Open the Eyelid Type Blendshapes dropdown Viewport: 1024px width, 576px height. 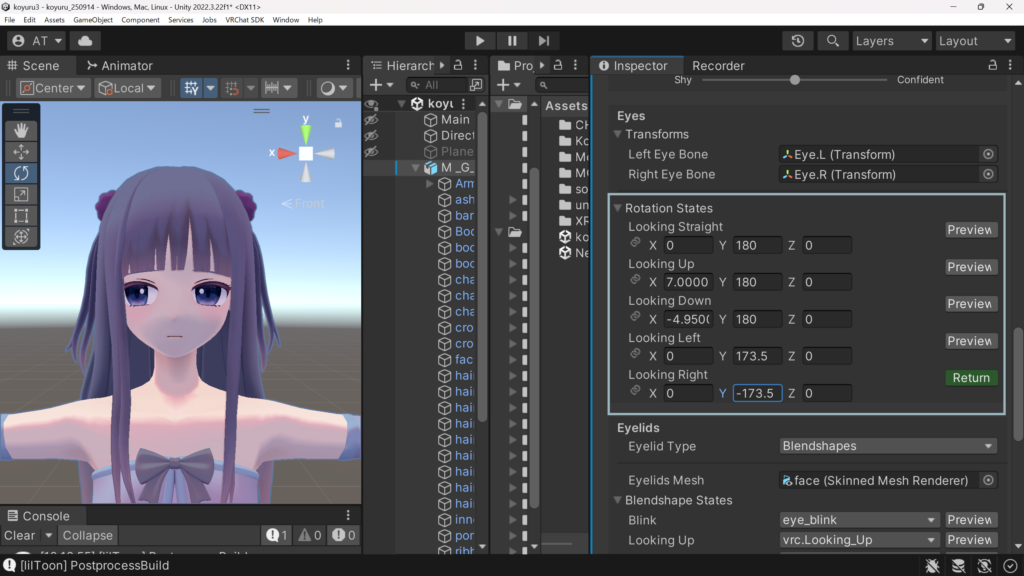(x=887, y=445)
